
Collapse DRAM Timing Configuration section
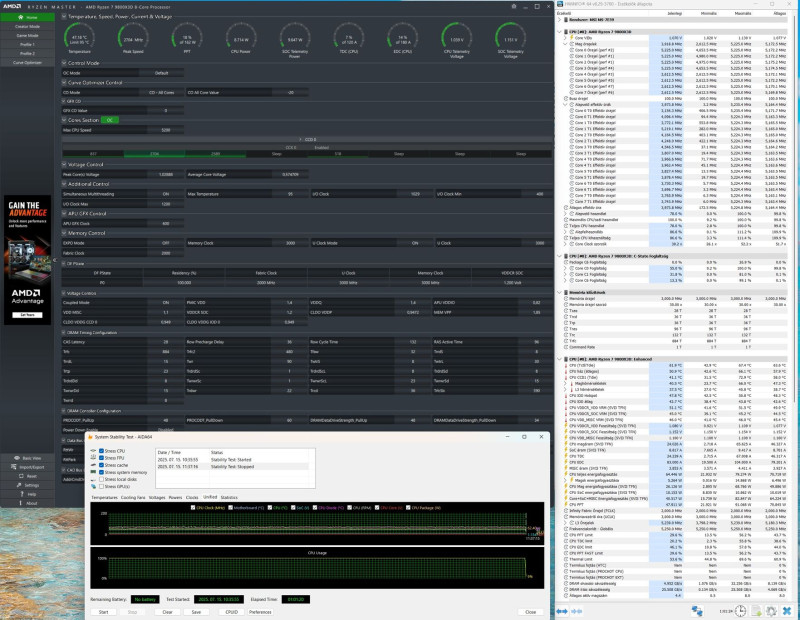[x=64, y=333]
